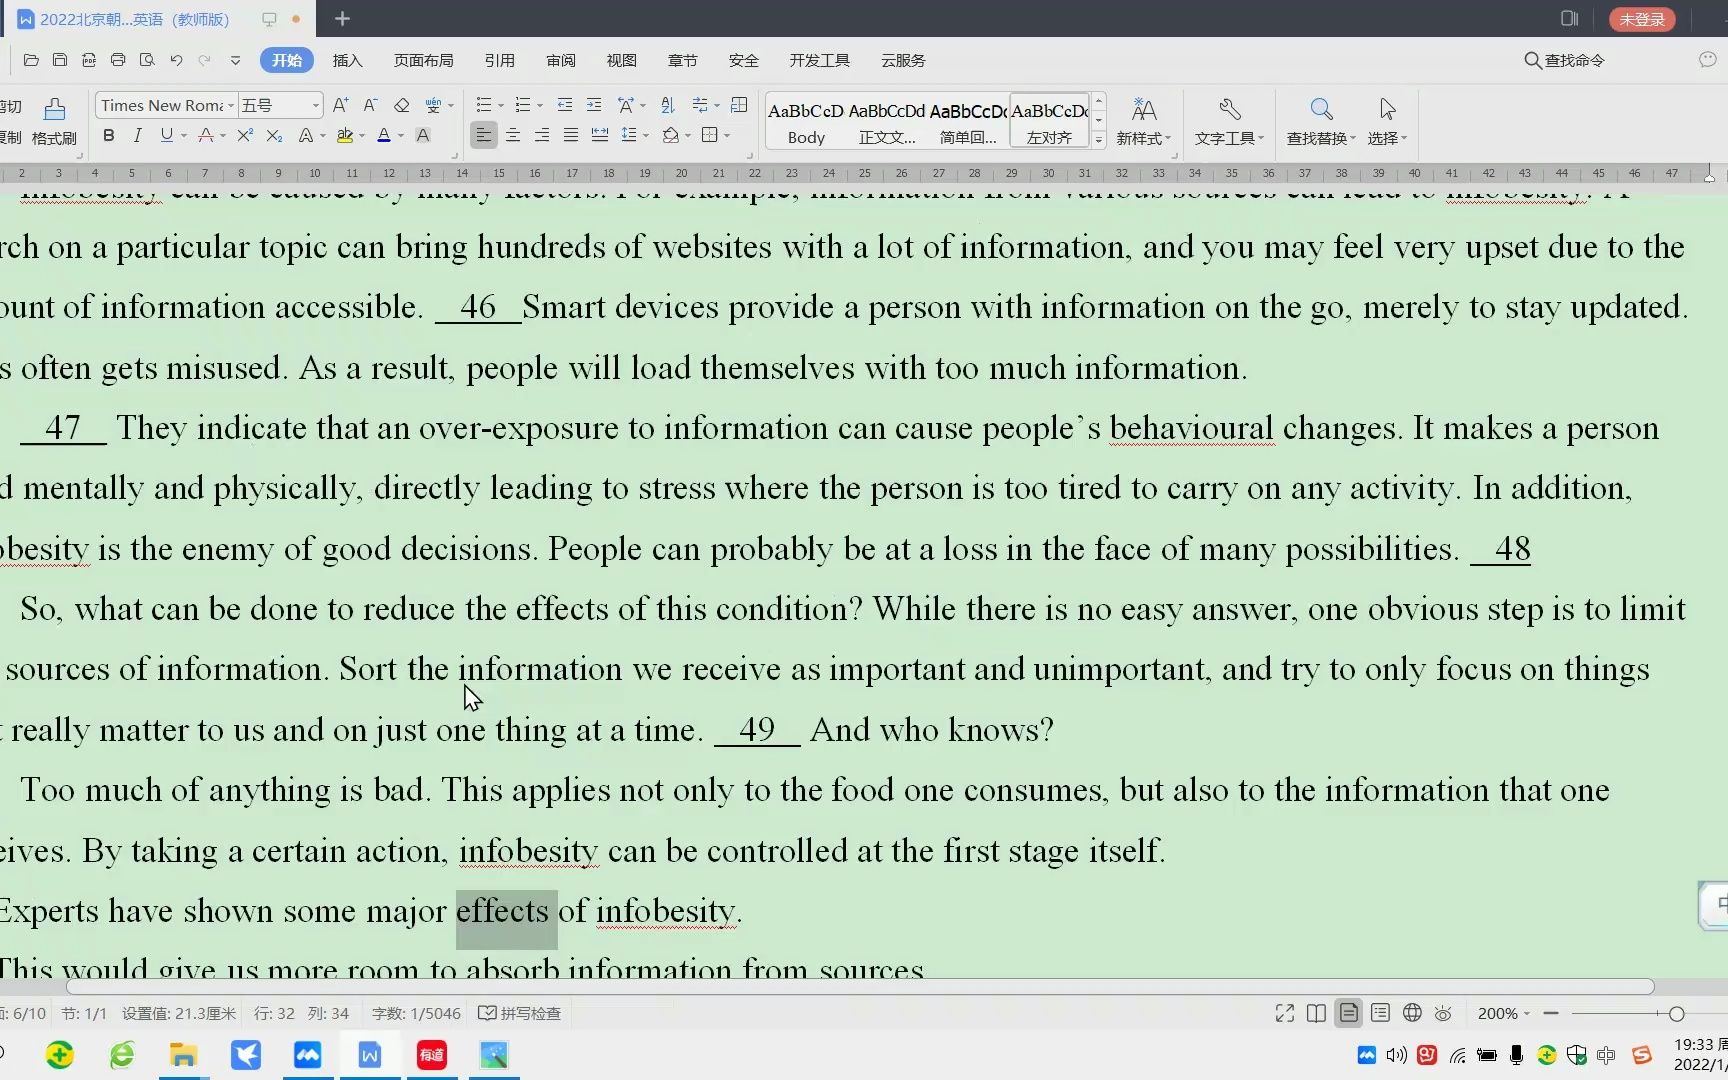Insert a bulleted list
Viewport: 1728px width, 1080px height.
coord(483,105)
